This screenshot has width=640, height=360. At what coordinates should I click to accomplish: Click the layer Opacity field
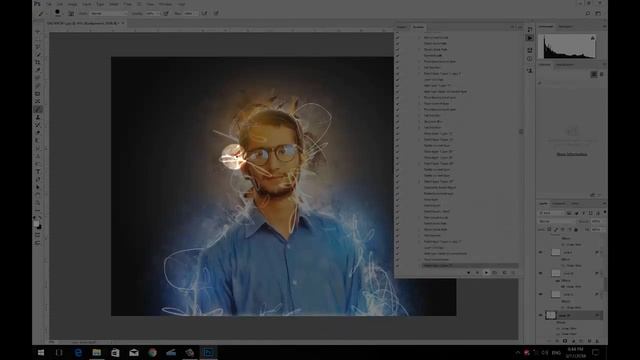596,221
